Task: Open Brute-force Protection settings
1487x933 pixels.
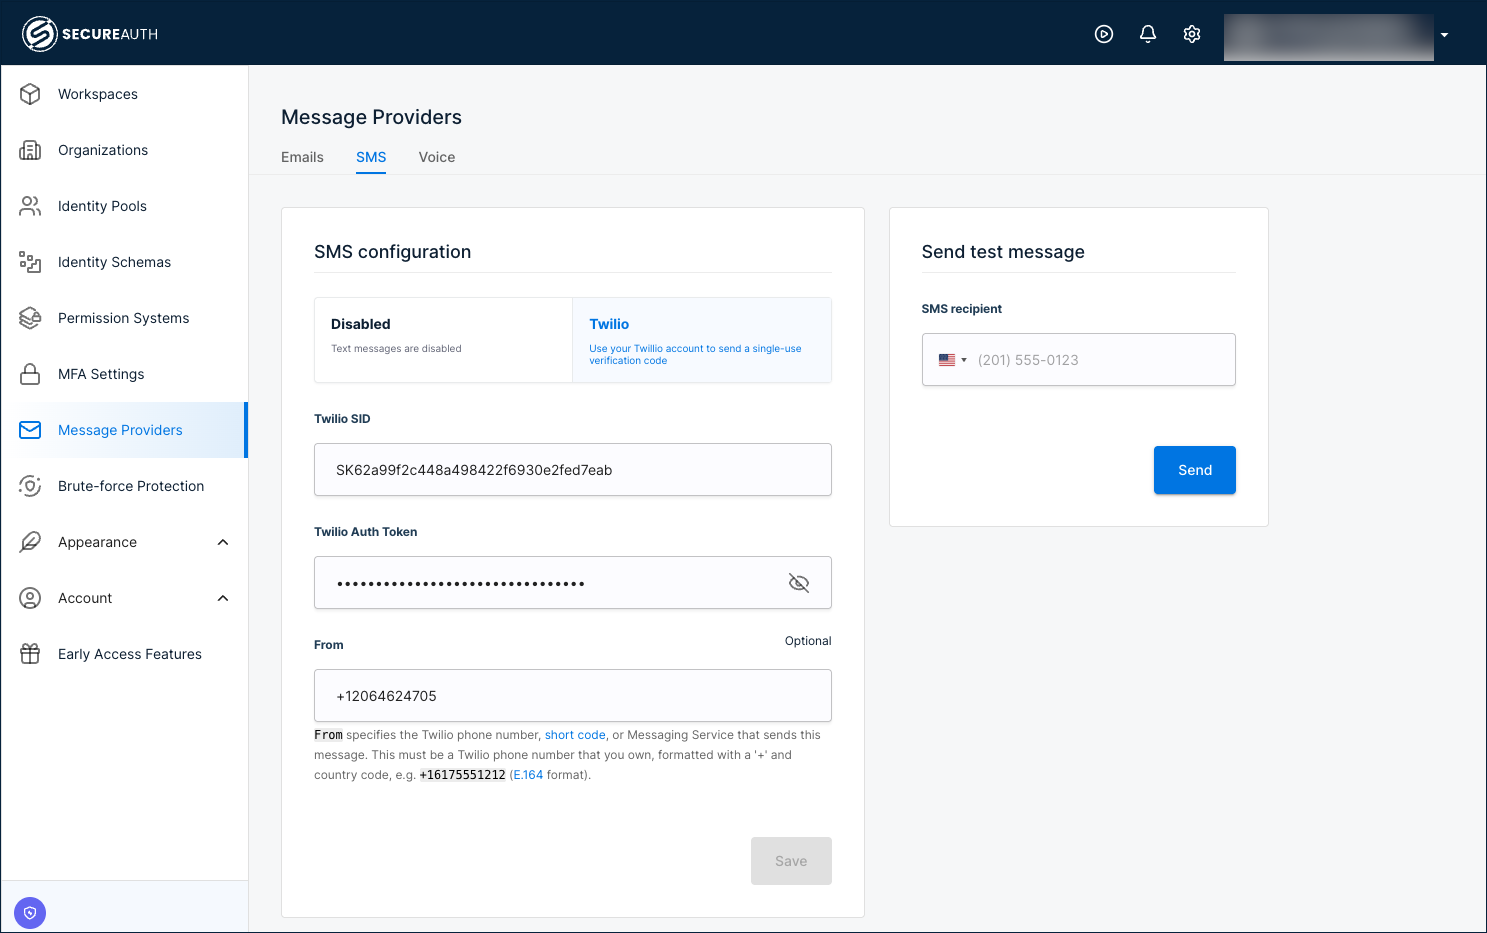Action: click(x=129, y=486)
